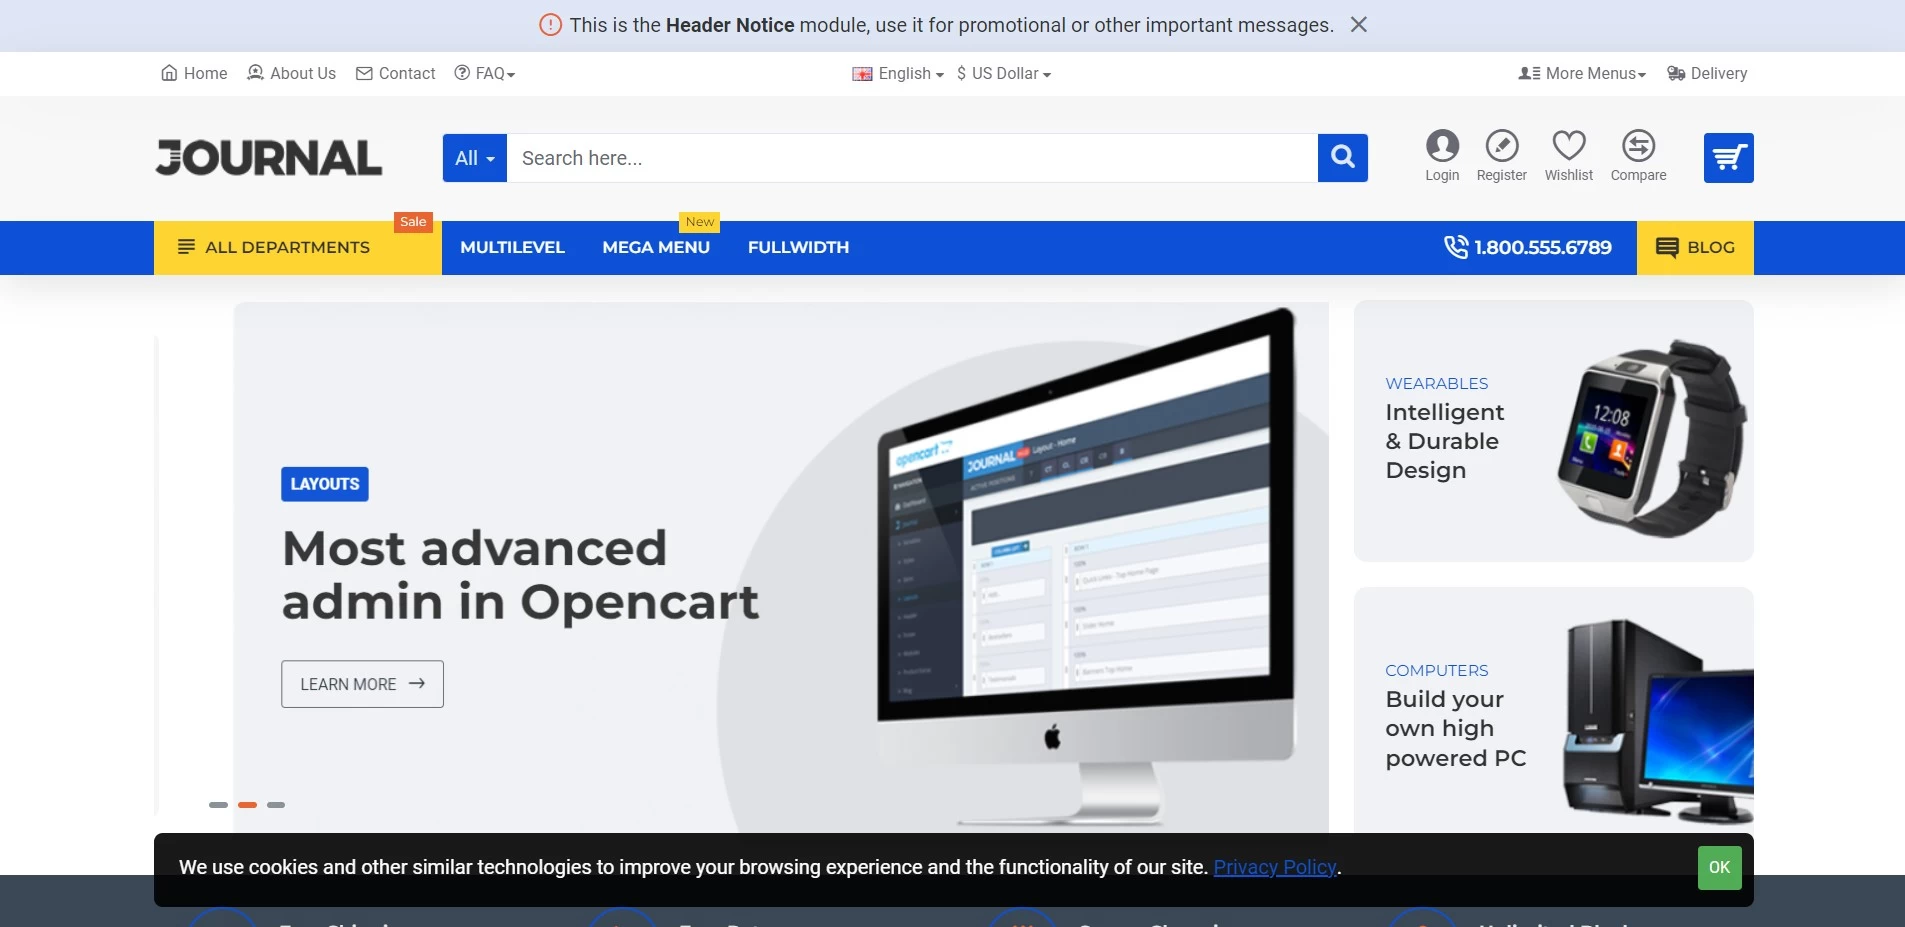
Task: Open the English language selector
Action: 898,73
